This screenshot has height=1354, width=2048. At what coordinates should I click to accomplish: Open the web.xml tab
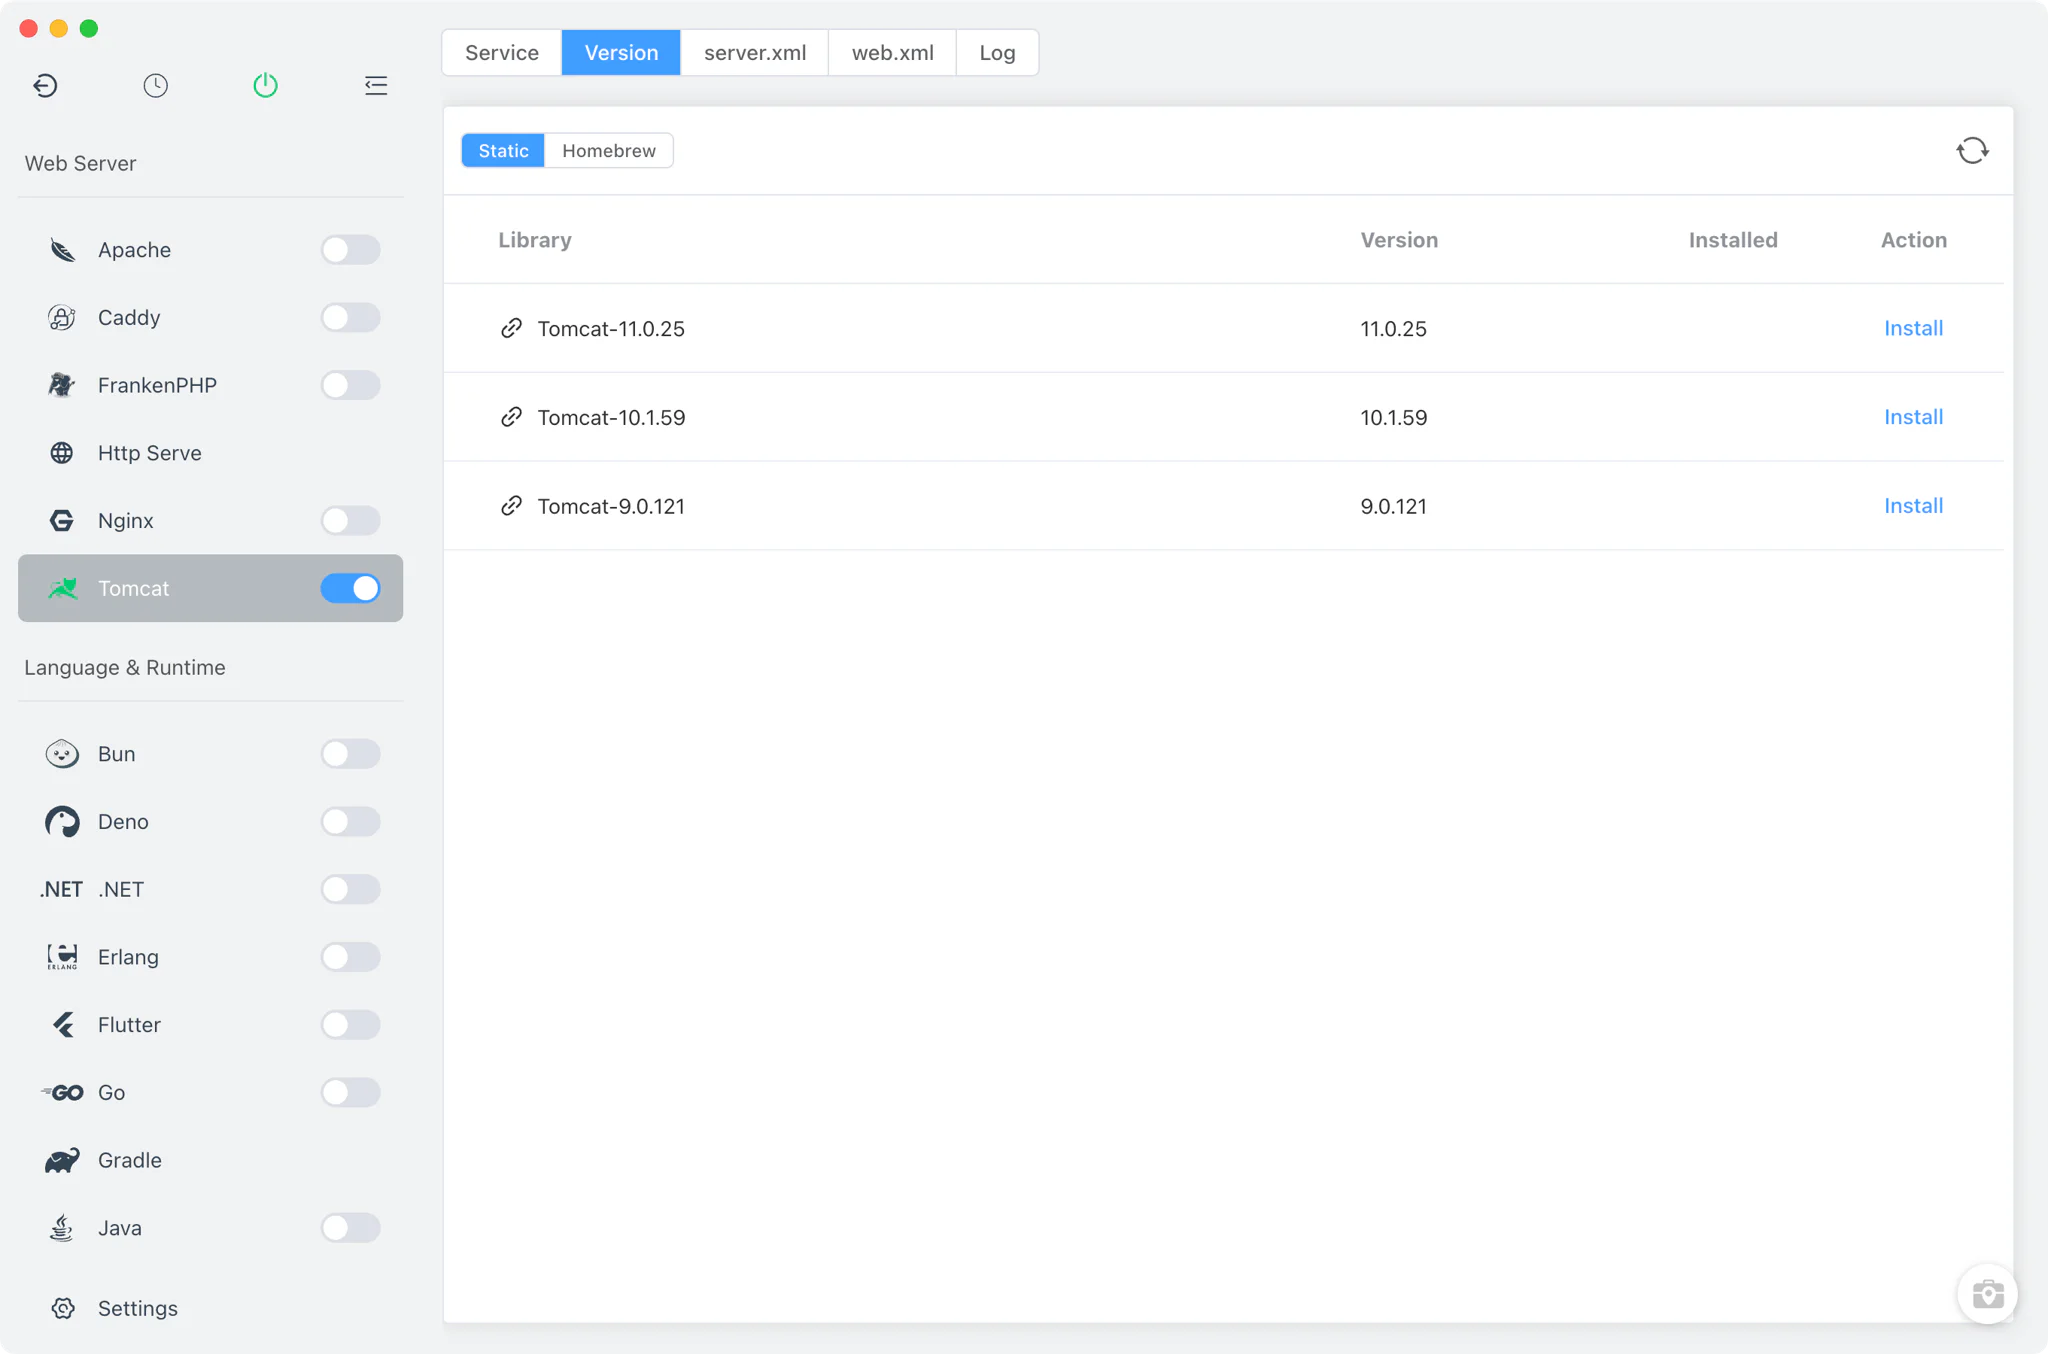click(x=892, y=52)
